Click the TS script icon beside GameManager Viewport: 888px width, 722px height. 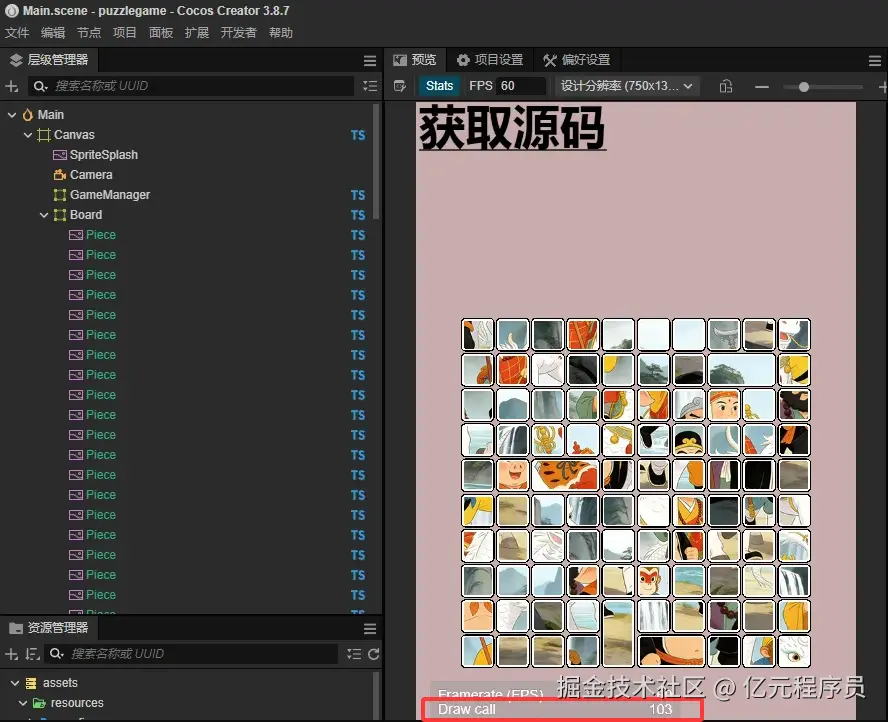[x=358, y=195]
